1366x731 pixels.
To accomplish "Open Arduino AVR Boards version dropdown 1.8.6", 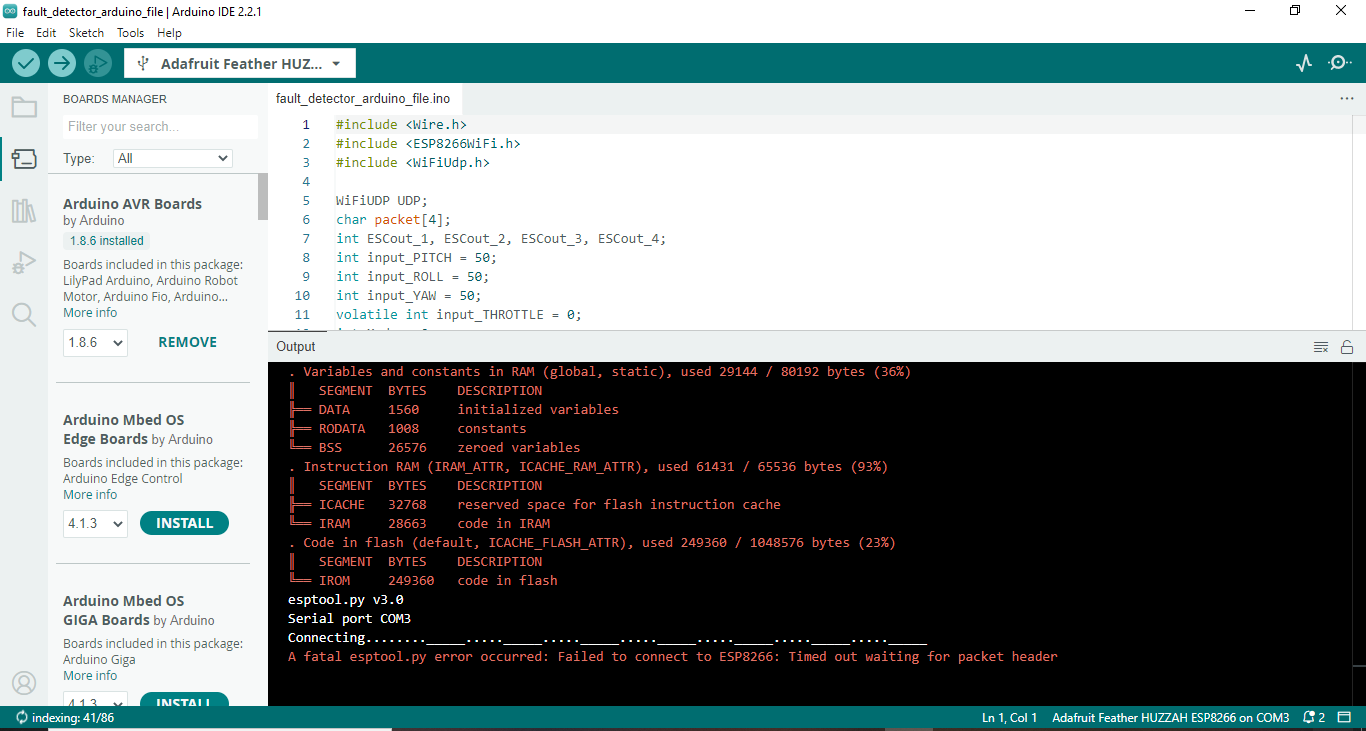I will pos(95,343).
